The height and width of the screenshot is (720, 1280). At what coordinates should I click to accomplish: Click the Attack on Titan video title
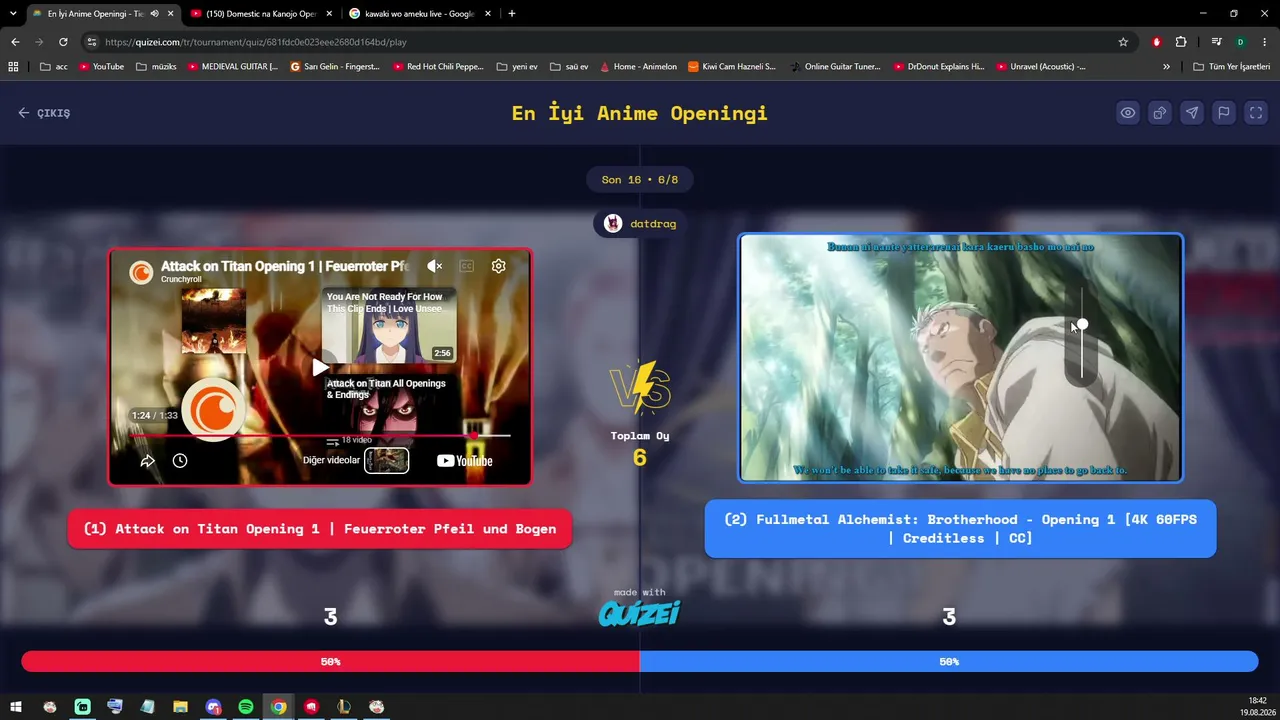(x=285, y=266)
